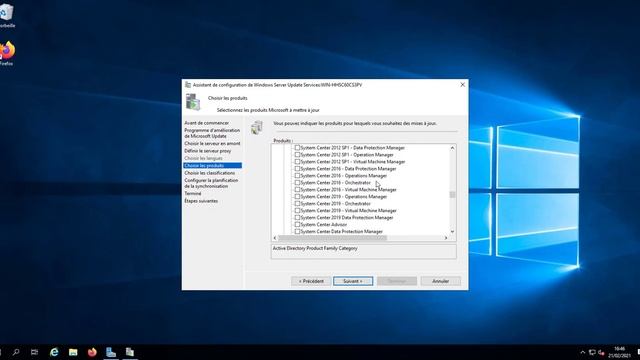Click the volume icon in system tray
The width and height of the screenshot is (640, 360).
click(x=601, y=352)
